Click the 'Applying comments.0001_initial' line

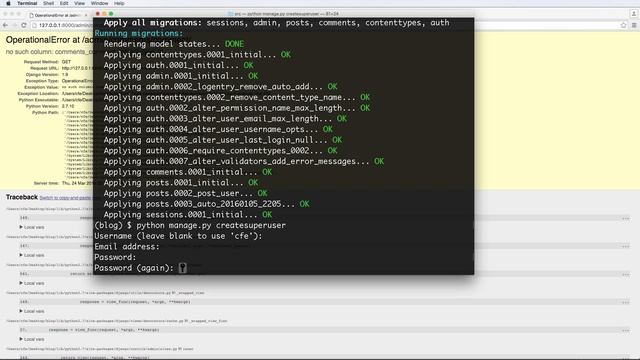pos(188,172)
